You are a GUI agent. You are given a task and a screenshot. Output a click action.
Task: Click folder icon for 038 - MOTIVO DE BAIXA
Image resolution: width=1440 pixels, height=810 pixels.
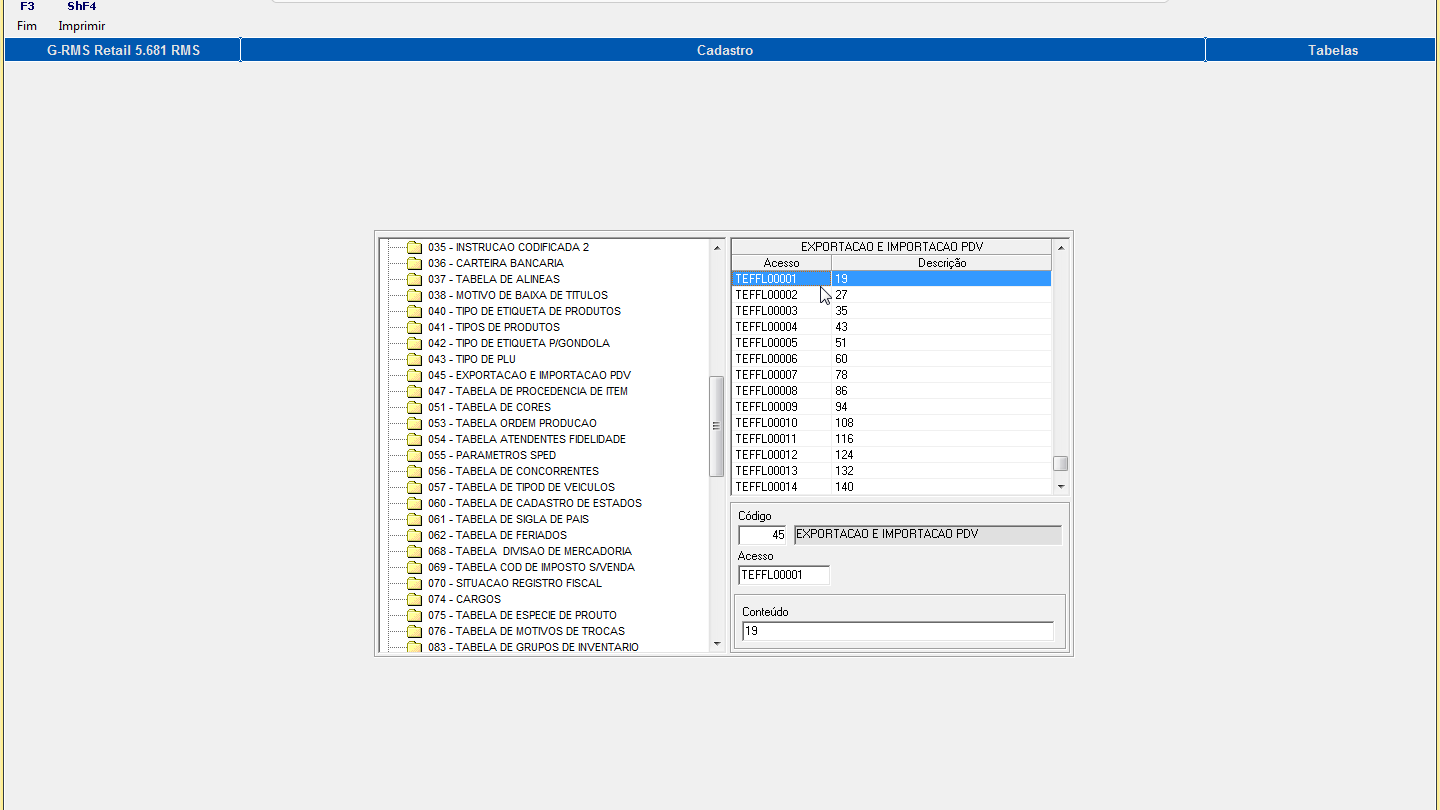(414, 296)
